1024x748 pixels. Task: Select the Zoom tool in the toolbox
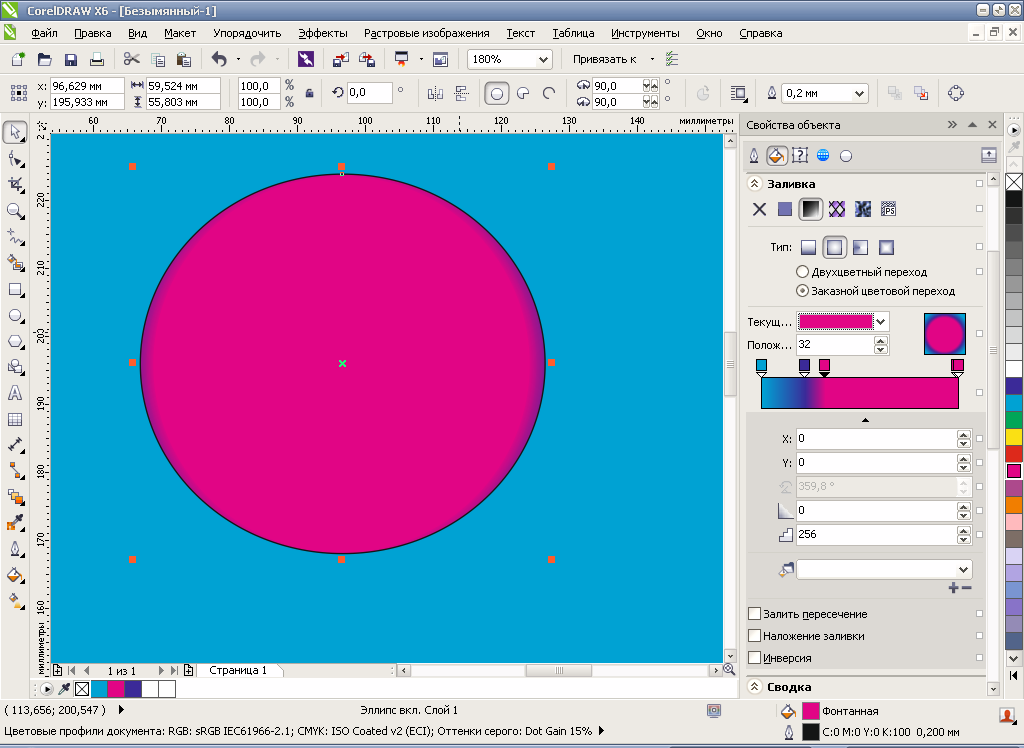[x=15, y=211]
